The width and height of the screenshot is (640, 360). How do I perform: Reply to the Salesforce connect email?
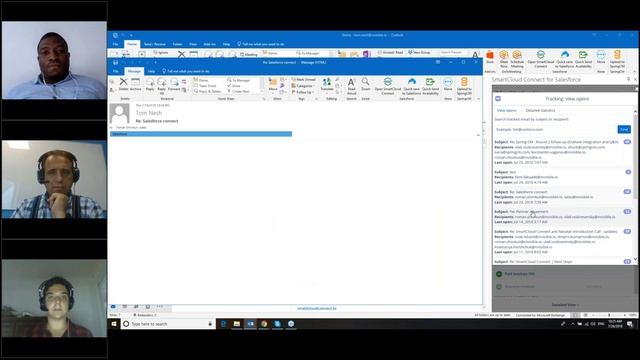[150, 84]
